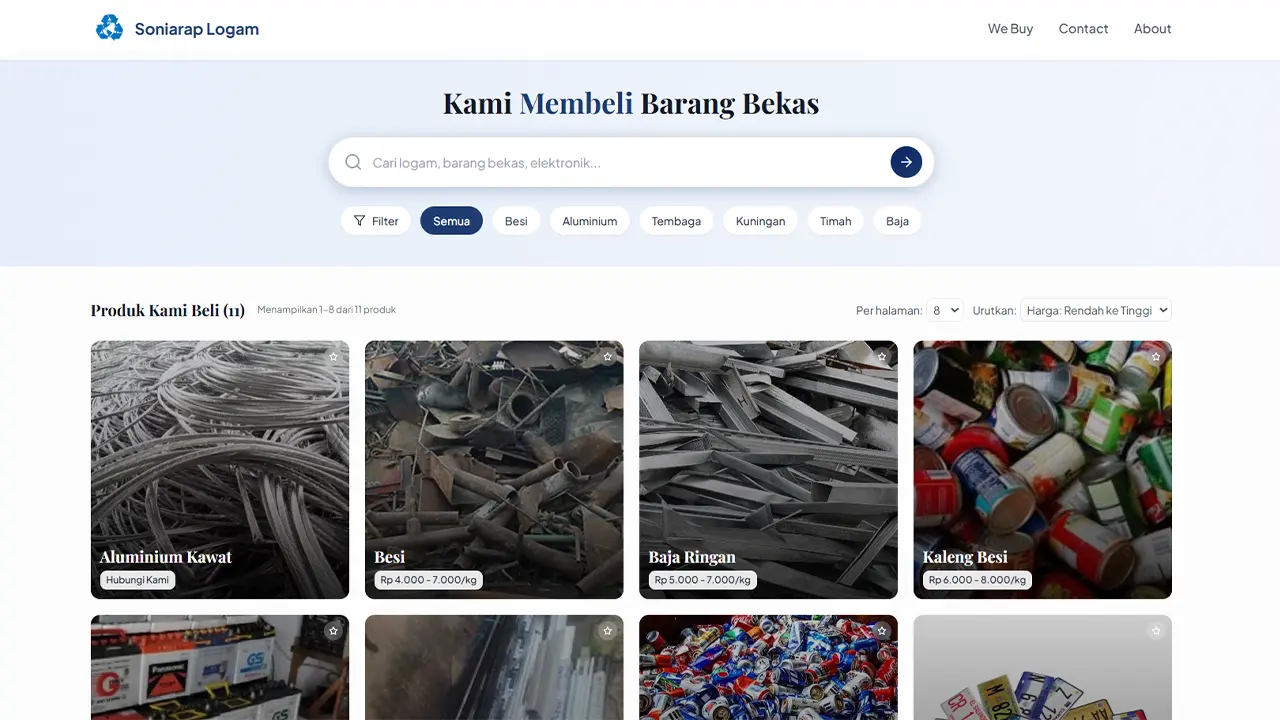Open the Aluminium Kawat product image

coord(220,470)
